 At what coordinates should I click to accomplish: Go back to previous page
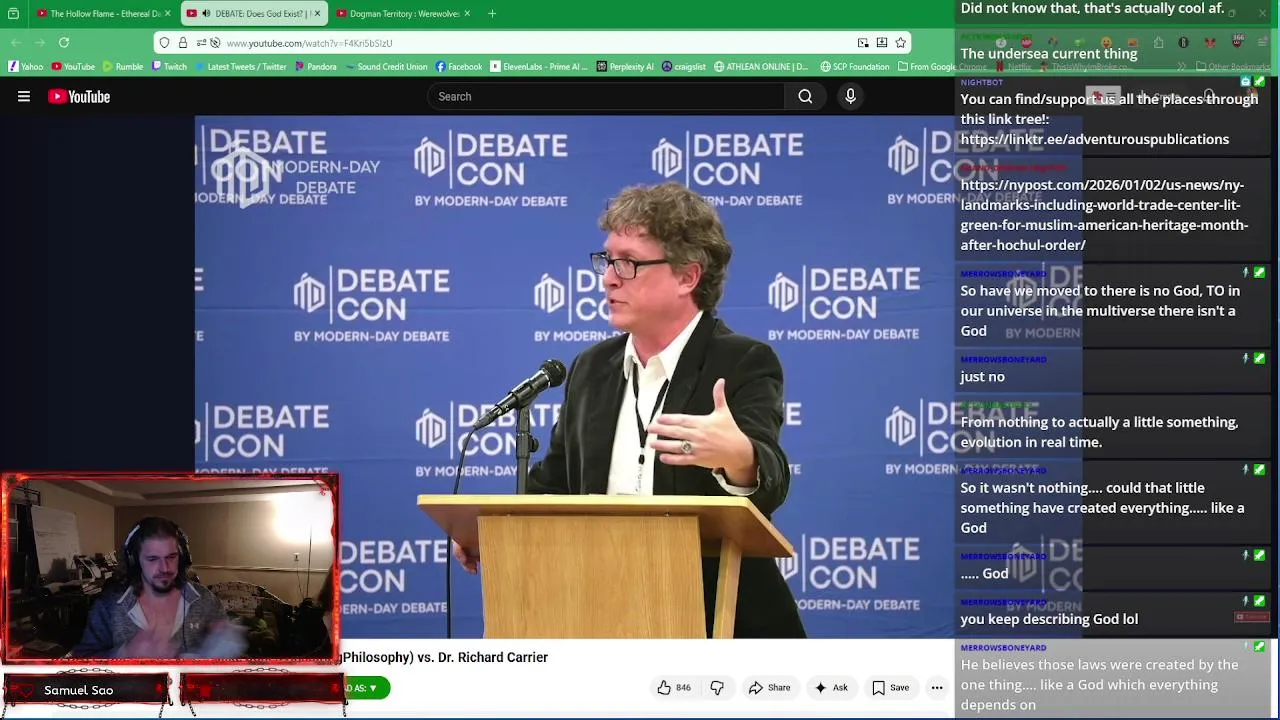(16, 43)
